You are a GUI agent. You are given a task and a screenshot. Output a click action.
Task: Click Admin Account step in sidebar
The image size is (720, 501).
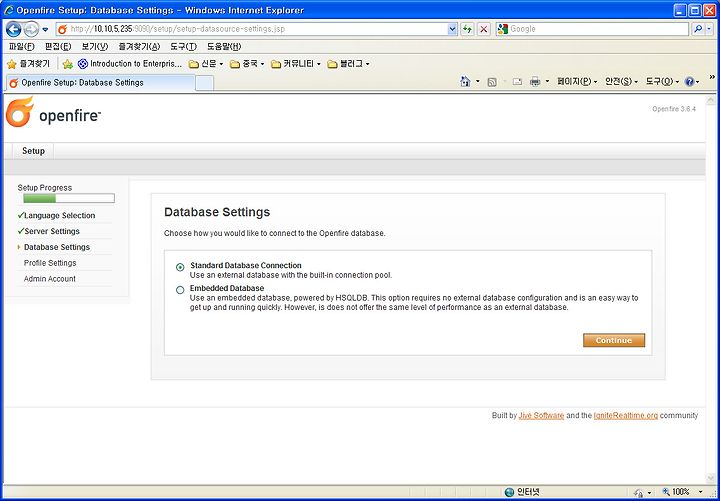(50, 279)
